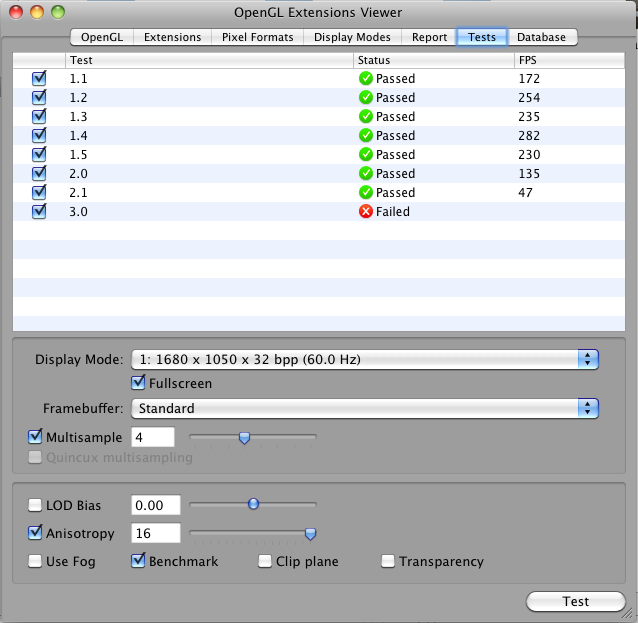Click the Status column header
Screen dimensions: 638x623
click(434, 60)
